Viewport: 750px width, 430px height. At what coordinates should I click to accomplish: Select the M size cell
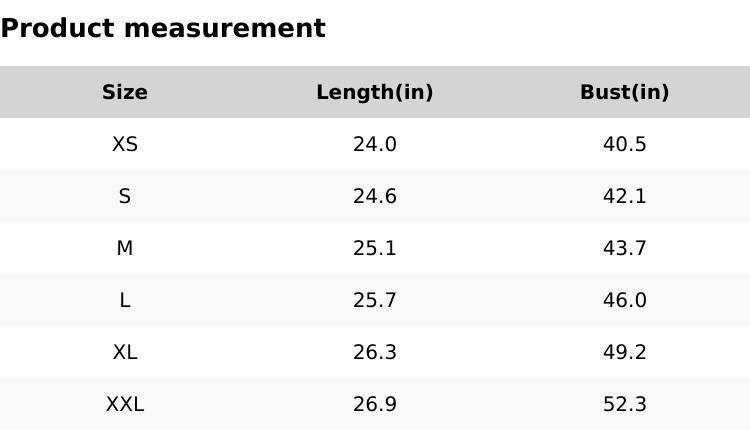125,248
